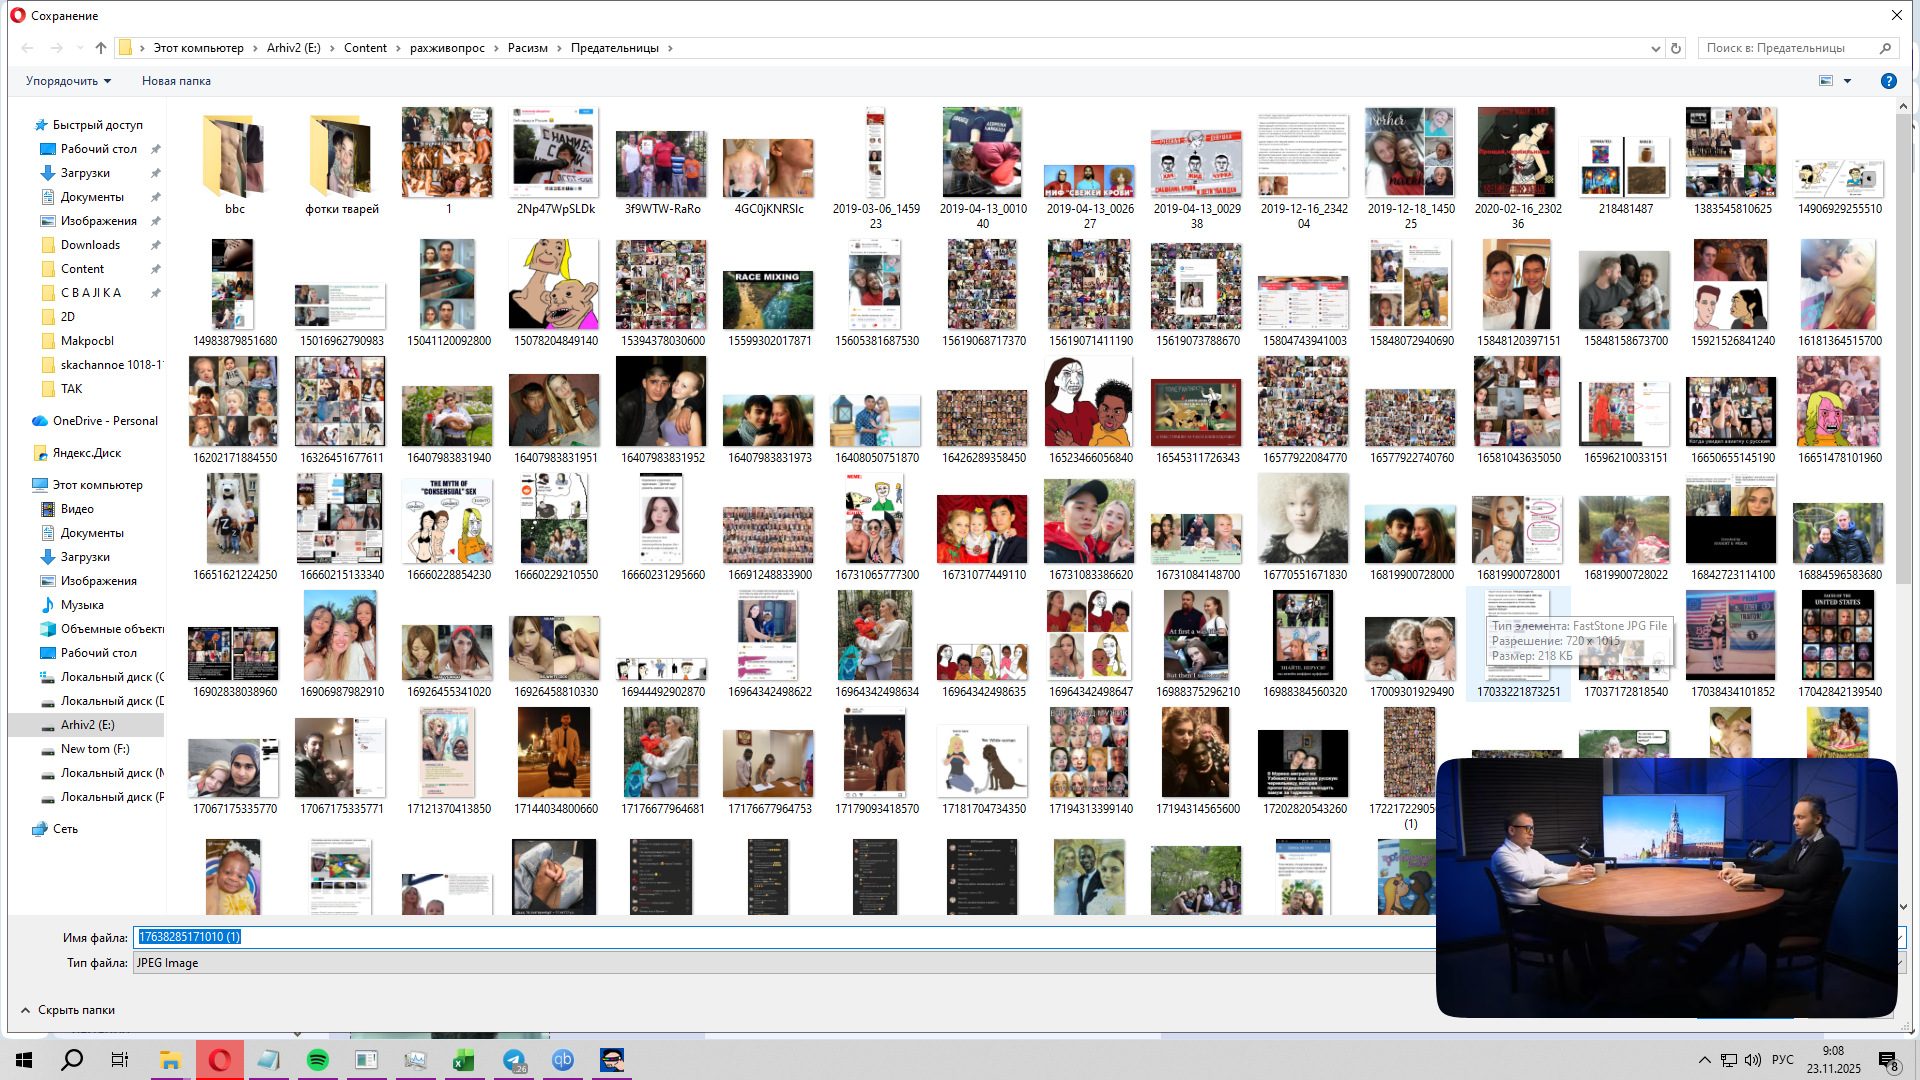The image size is (1920, 1080).
Task: Open the Упорядочить dropdown menu
Action: tap(68, 81)
